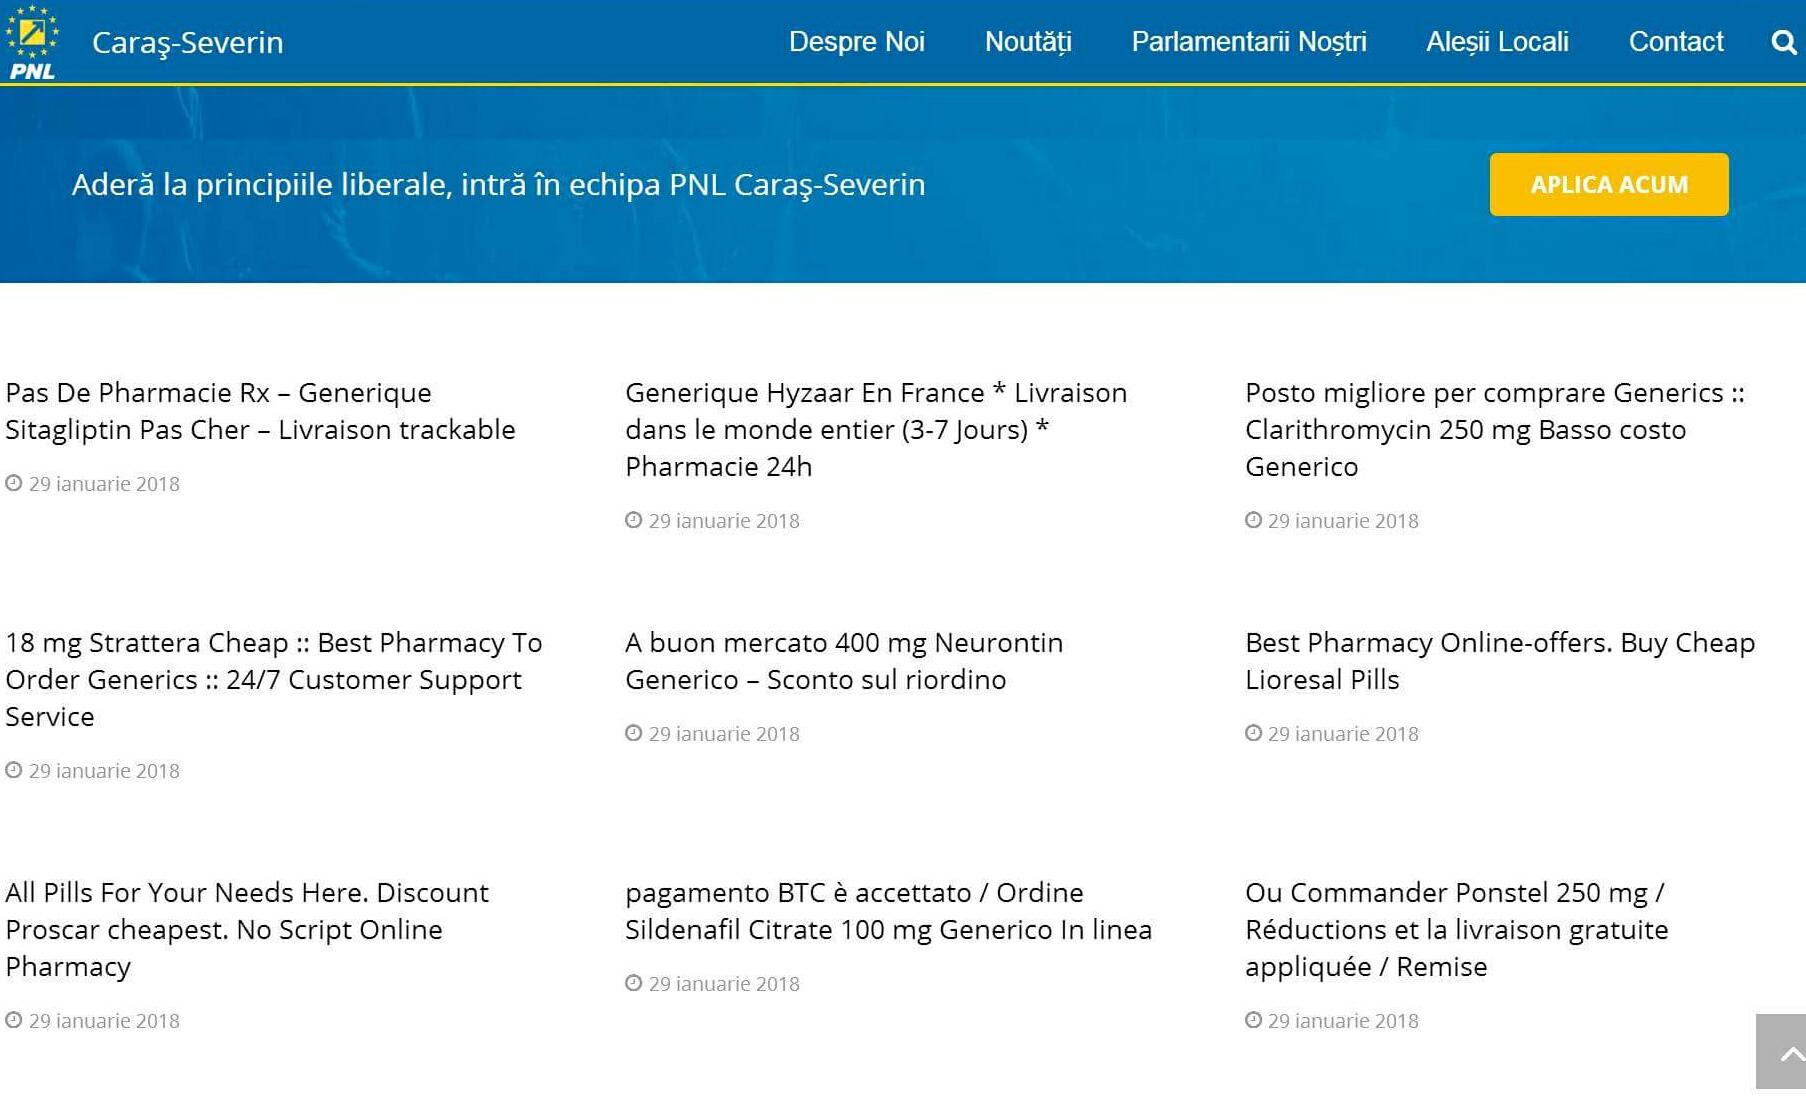This screenshot has width=1806, height=1111.
Task: Click the clock icon under Neurontin post
Action: [x=634, y=733]
